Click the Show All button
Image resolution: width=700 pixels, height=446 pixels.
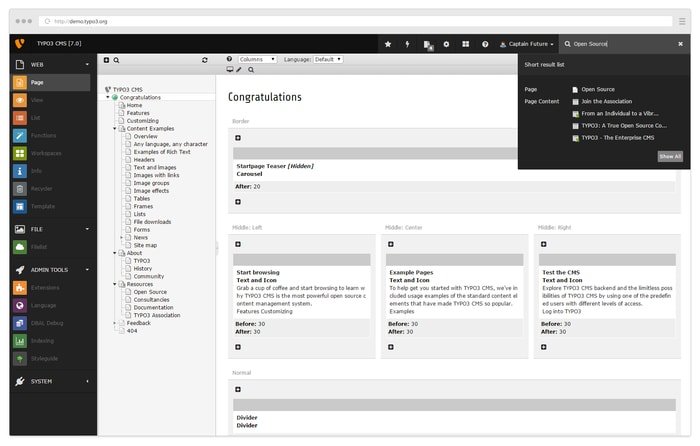[670, 157]
